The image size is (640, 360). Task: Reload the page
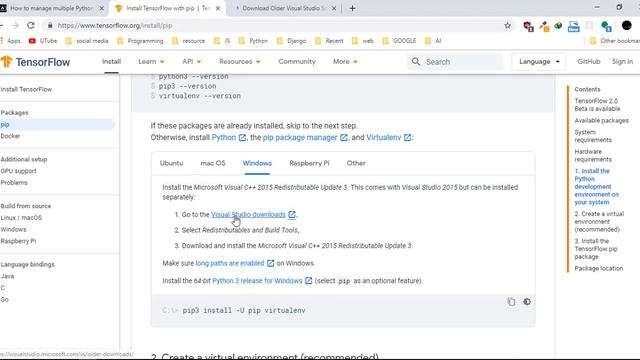(31, 25)
